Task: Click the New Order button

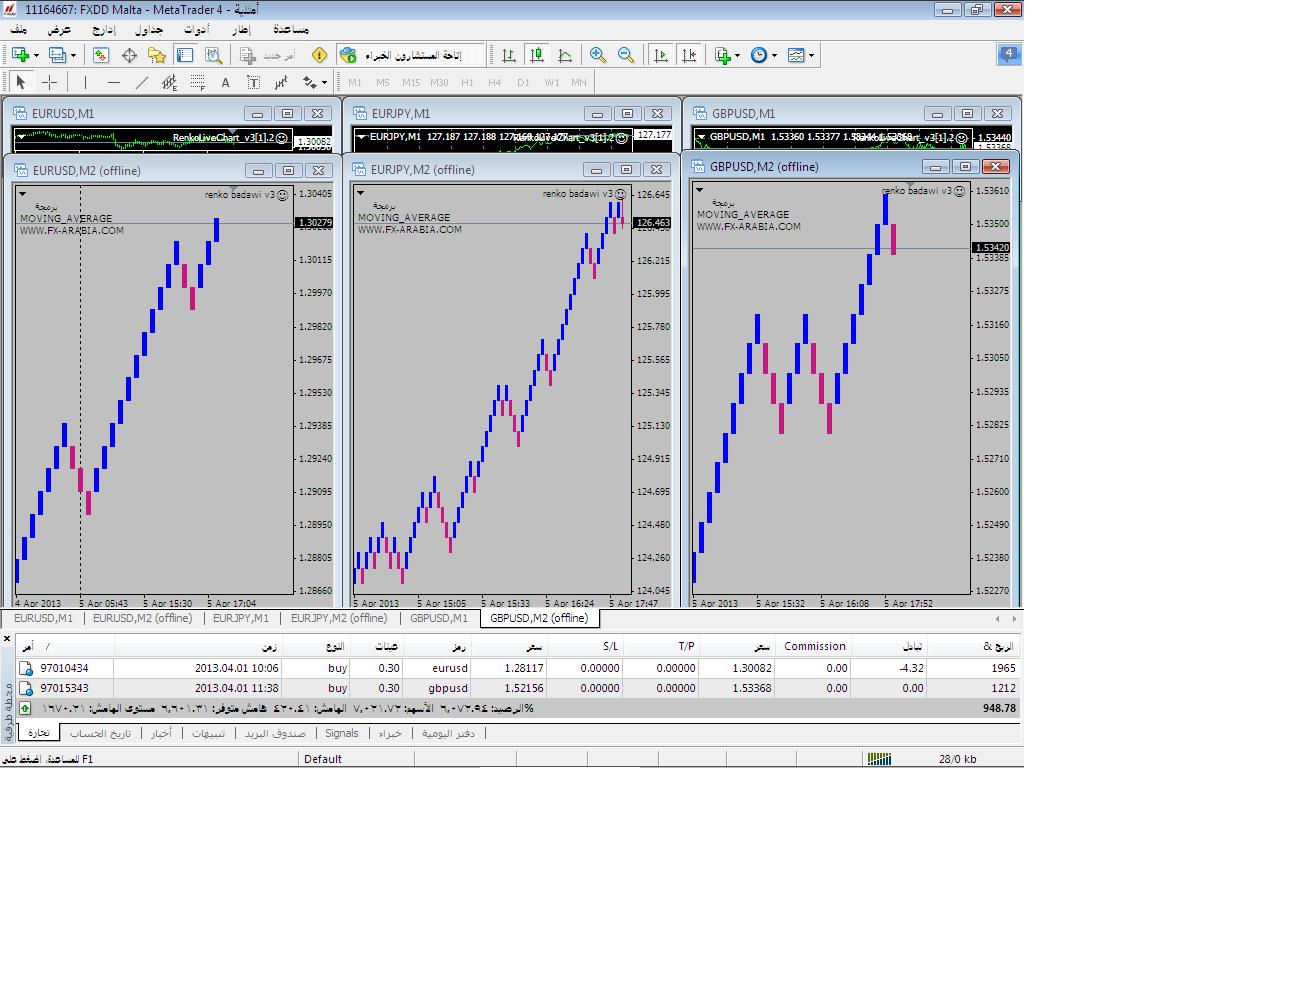Action: [268, 55]
